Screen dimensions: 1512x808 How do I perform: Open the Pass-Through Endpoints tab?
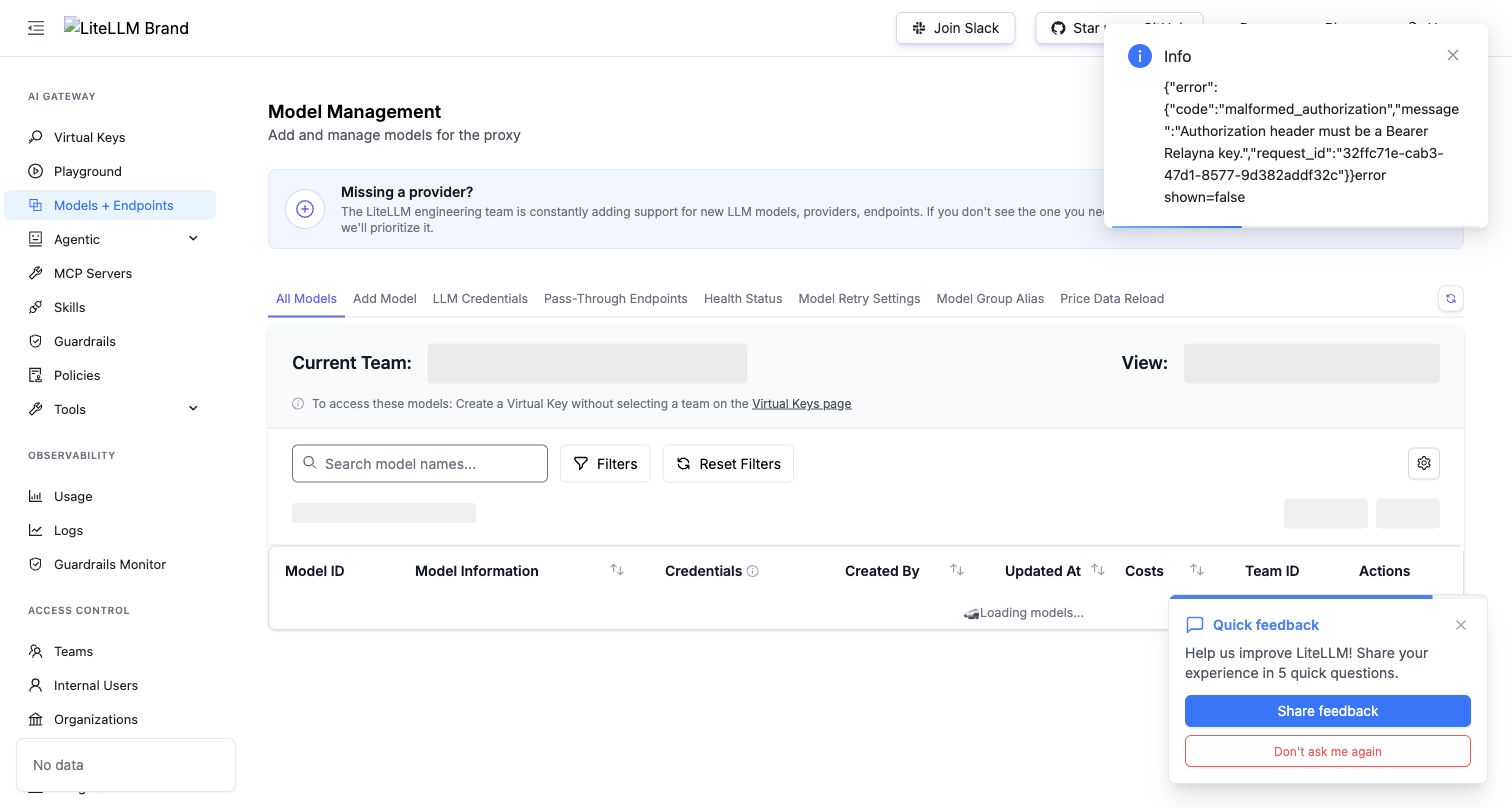click(616, 298)
